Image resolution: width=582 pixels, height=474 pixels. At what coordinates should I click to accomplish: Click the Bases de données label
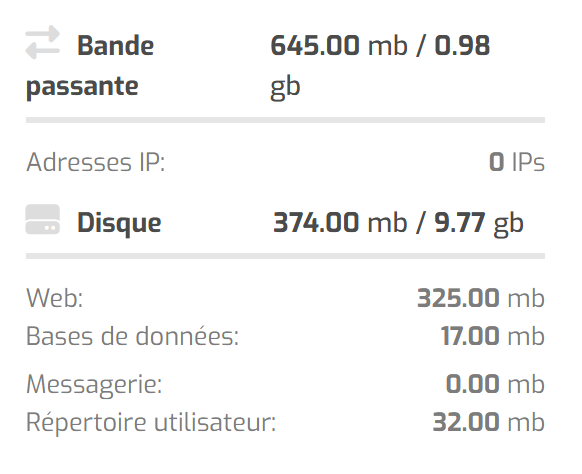click(x=133, y=336)
